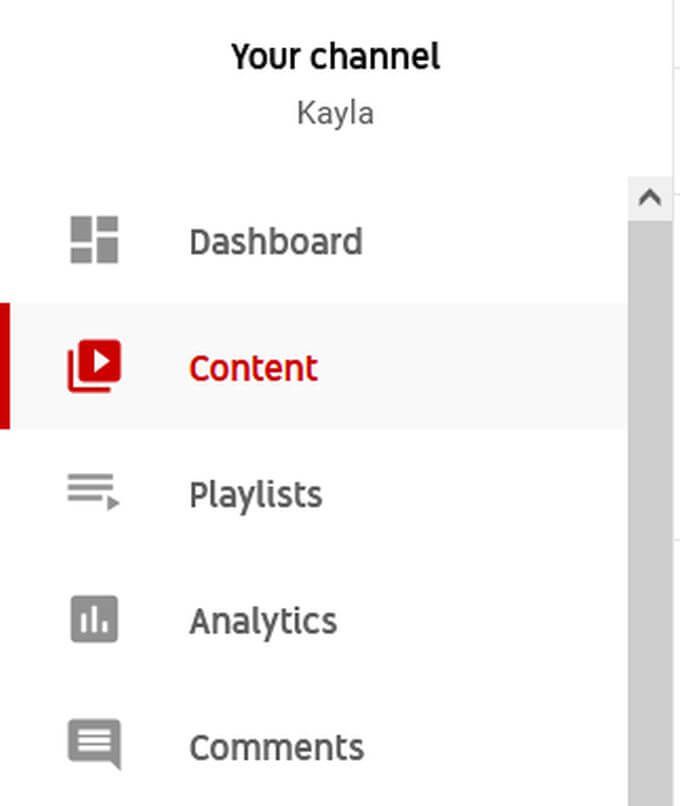Screen dimensions: 680x806
Task: Select the Content menu label
Action: pos(253,368)
